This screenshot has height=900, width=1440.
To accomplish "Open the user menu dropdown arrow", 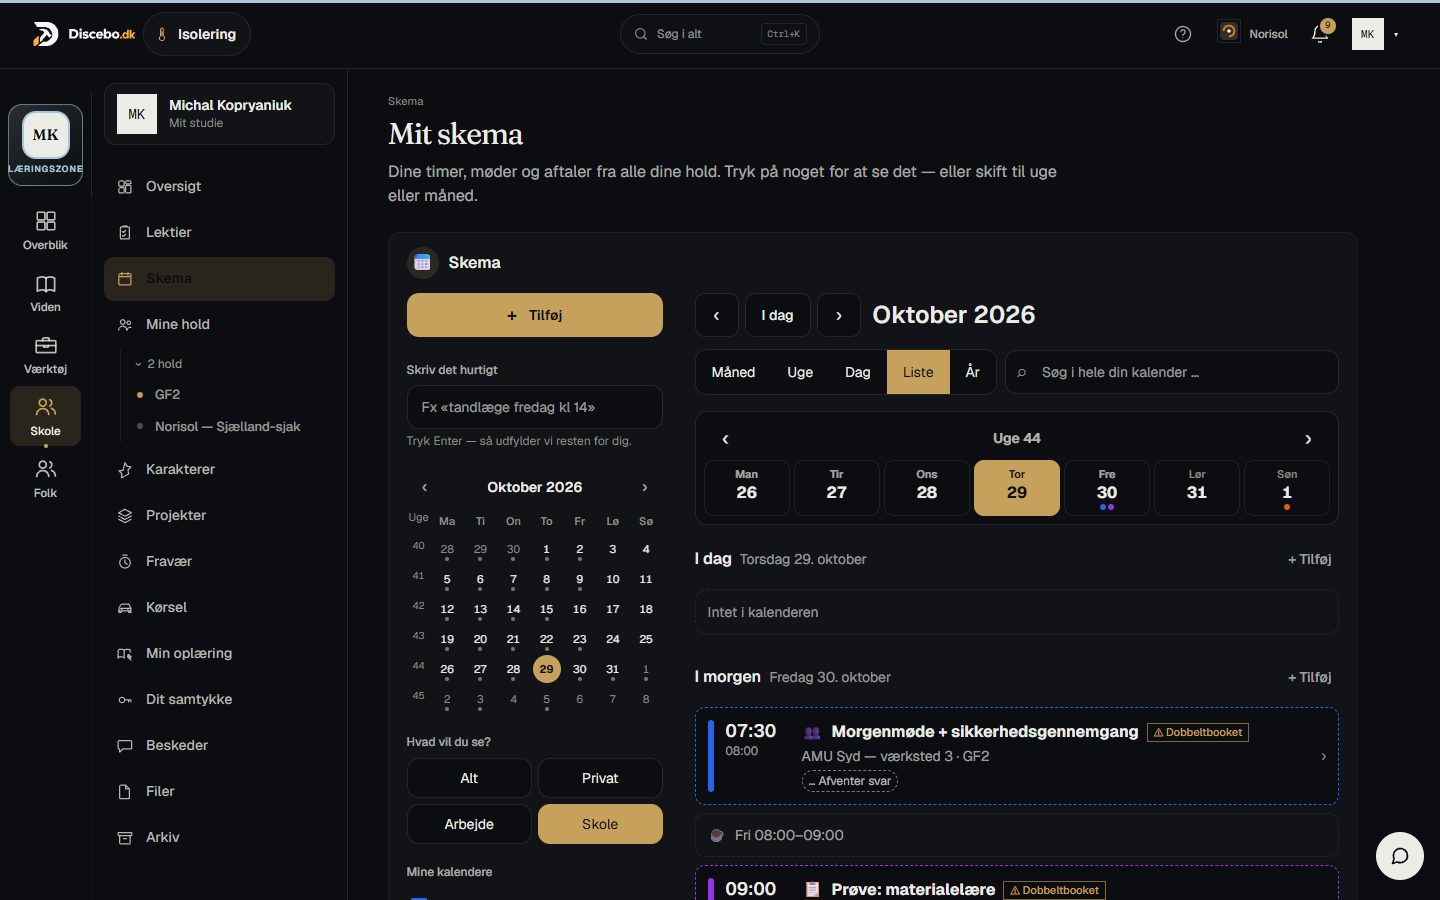I will click(x=1396, y=34).
